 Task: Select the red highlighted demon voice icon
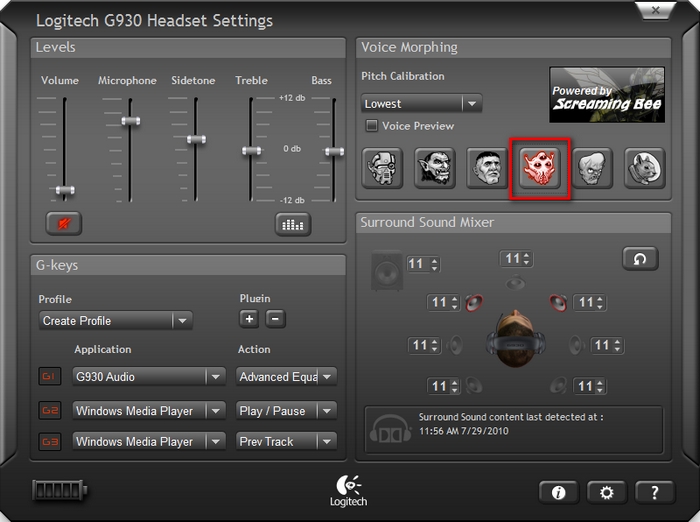[x=540, y=168]
